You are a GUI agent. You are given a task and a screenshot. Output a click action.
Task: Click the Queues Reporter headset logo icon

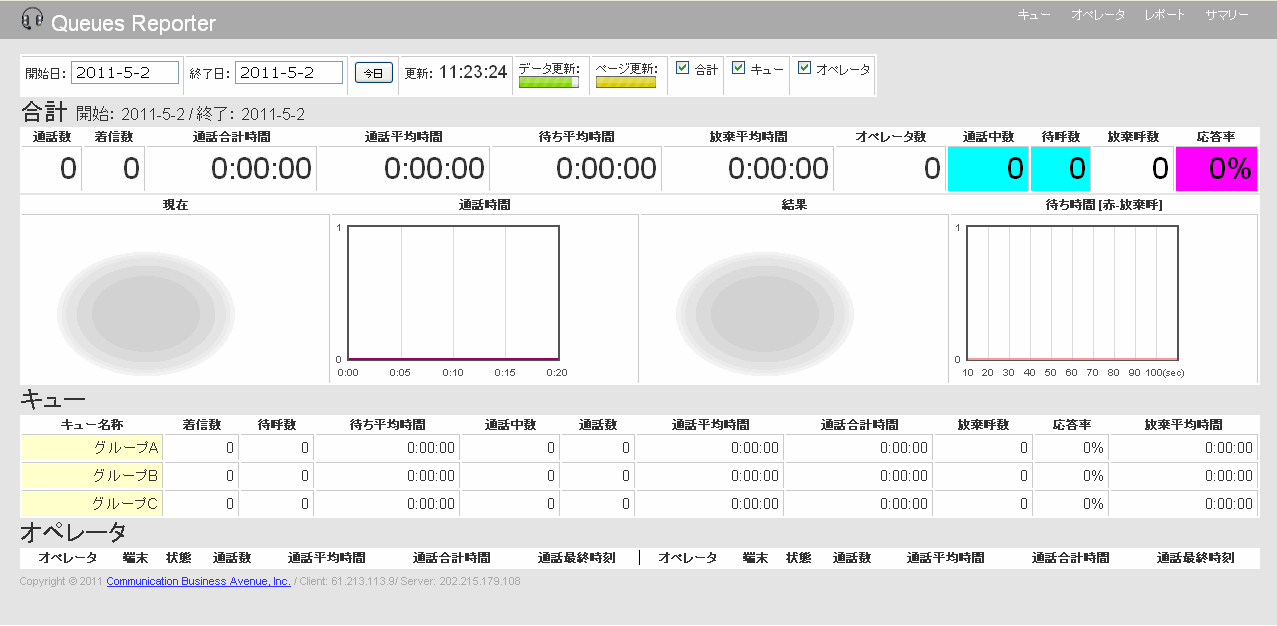coord(32,19)
